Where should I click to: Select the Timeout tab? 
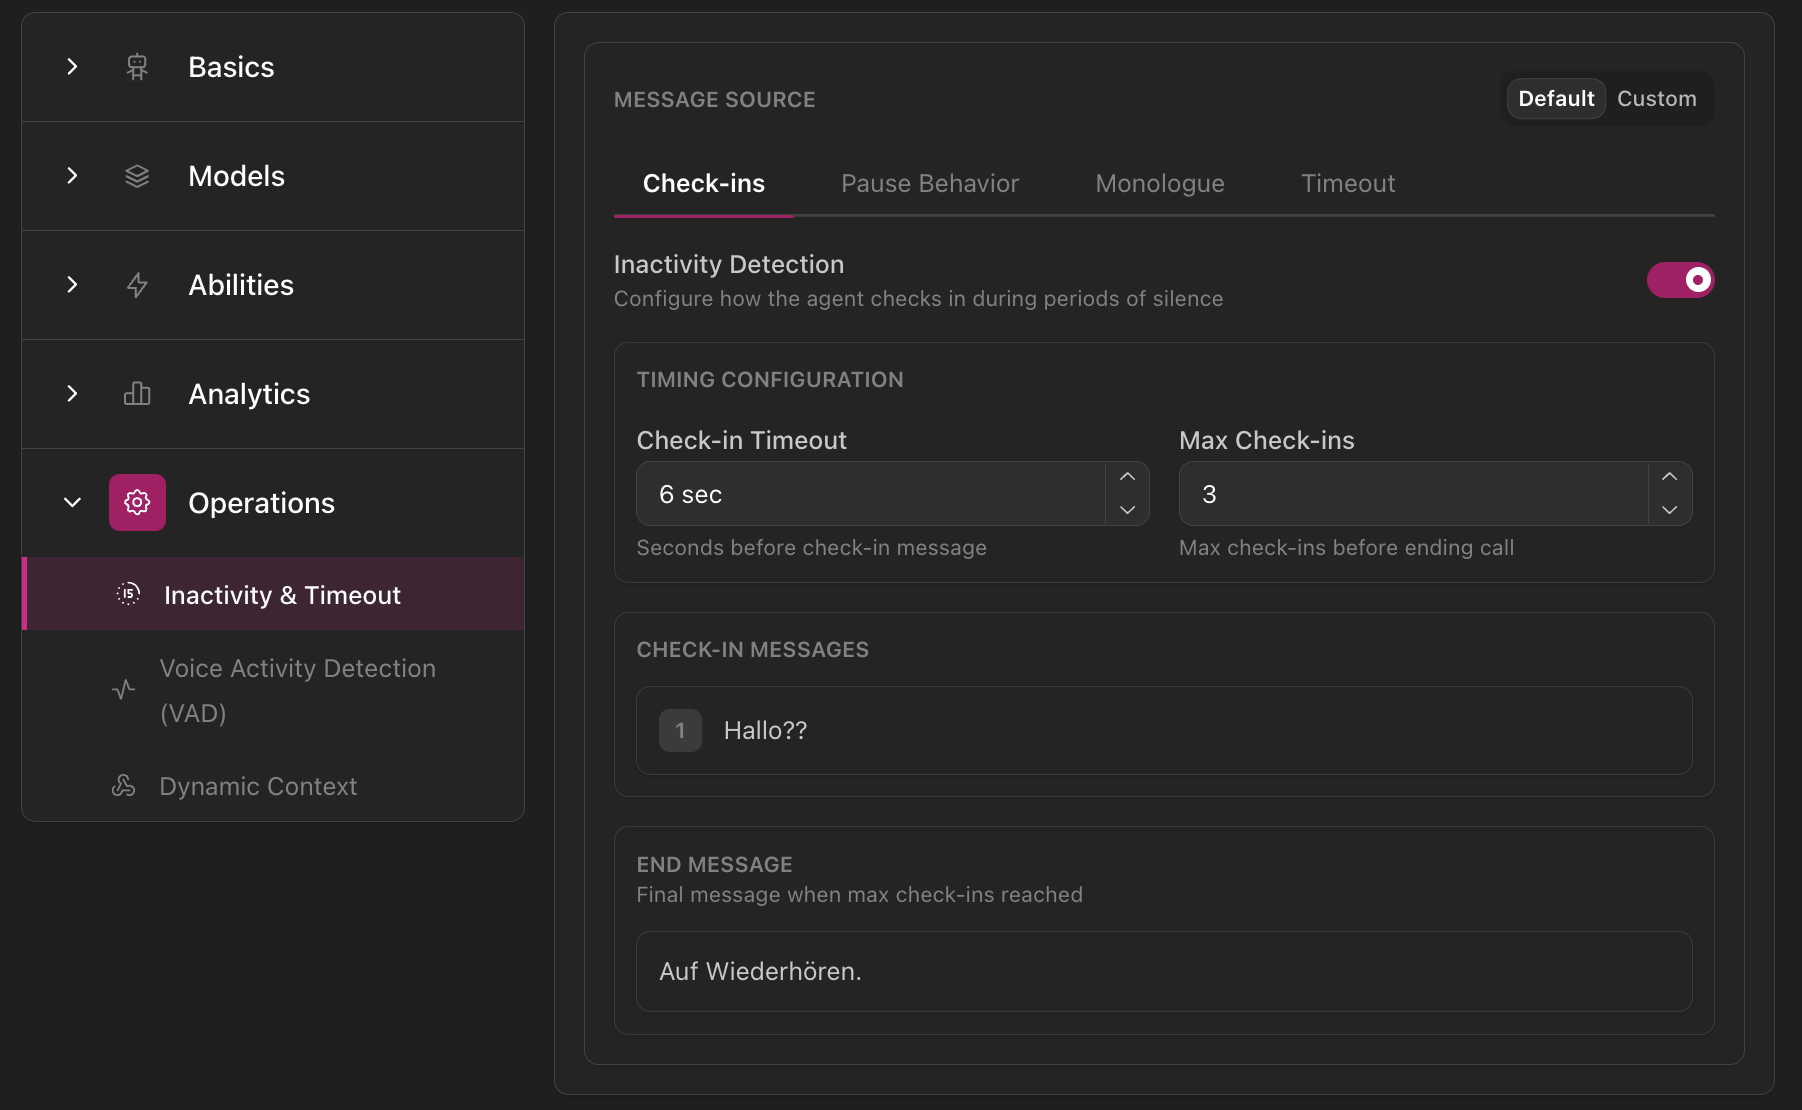1348,183
